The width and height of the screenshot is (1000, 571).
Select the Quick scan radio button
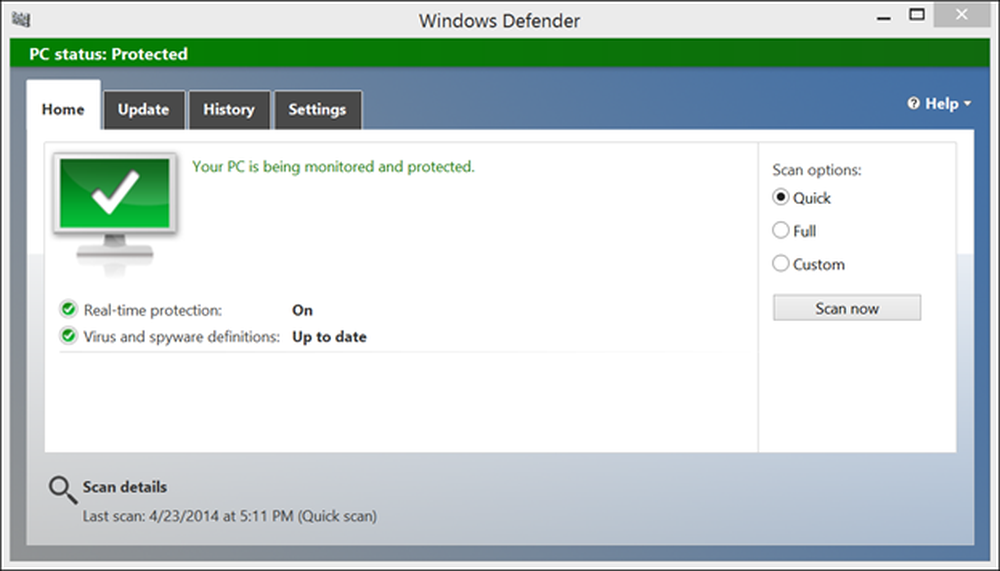pyautogui.click(x=781, y=197)
